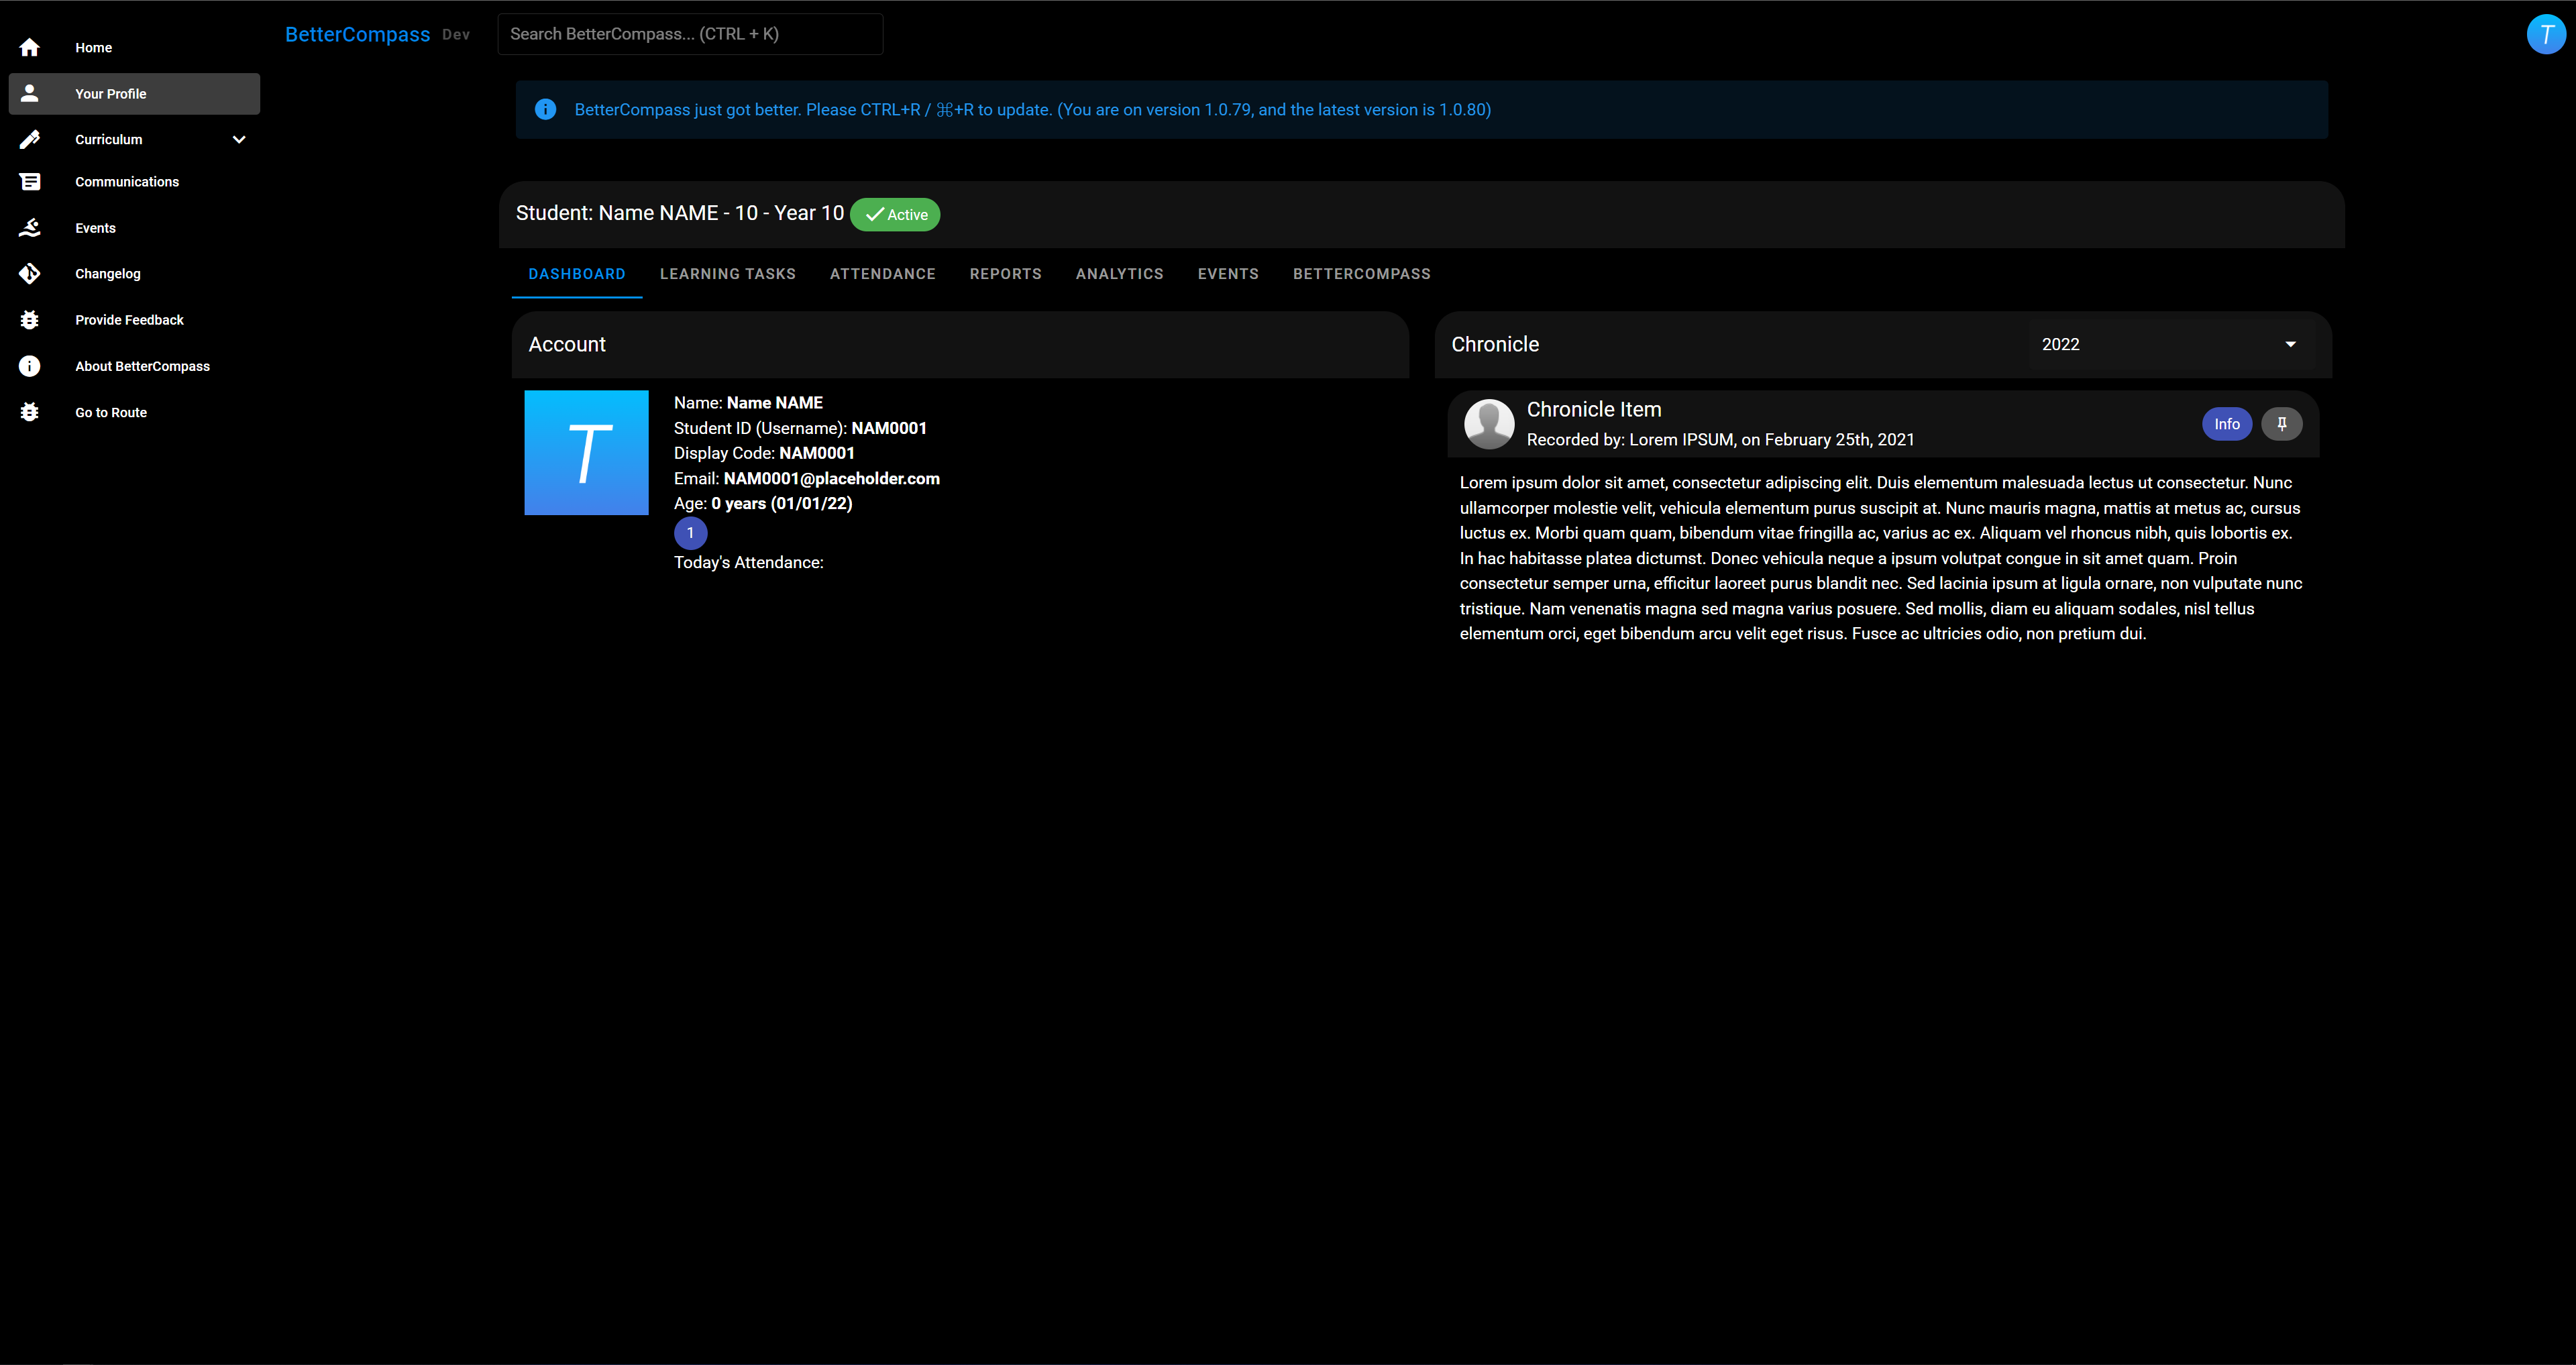Click the Info chip on Chronicle Item
This screenshot has height=1365, width=2576.
click(2226, 424)
